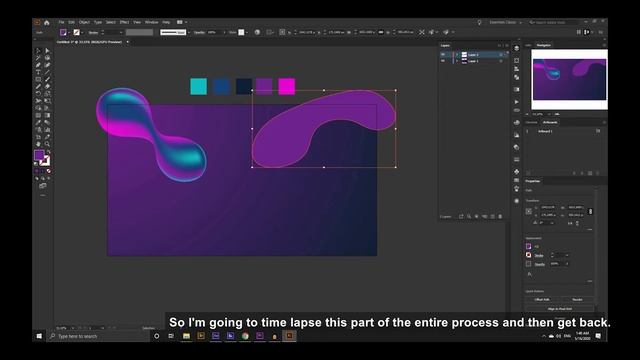Click the Fill swatch in the Properties panel Appearance section
The image size is (640, 360).
(x=529, y=247)
